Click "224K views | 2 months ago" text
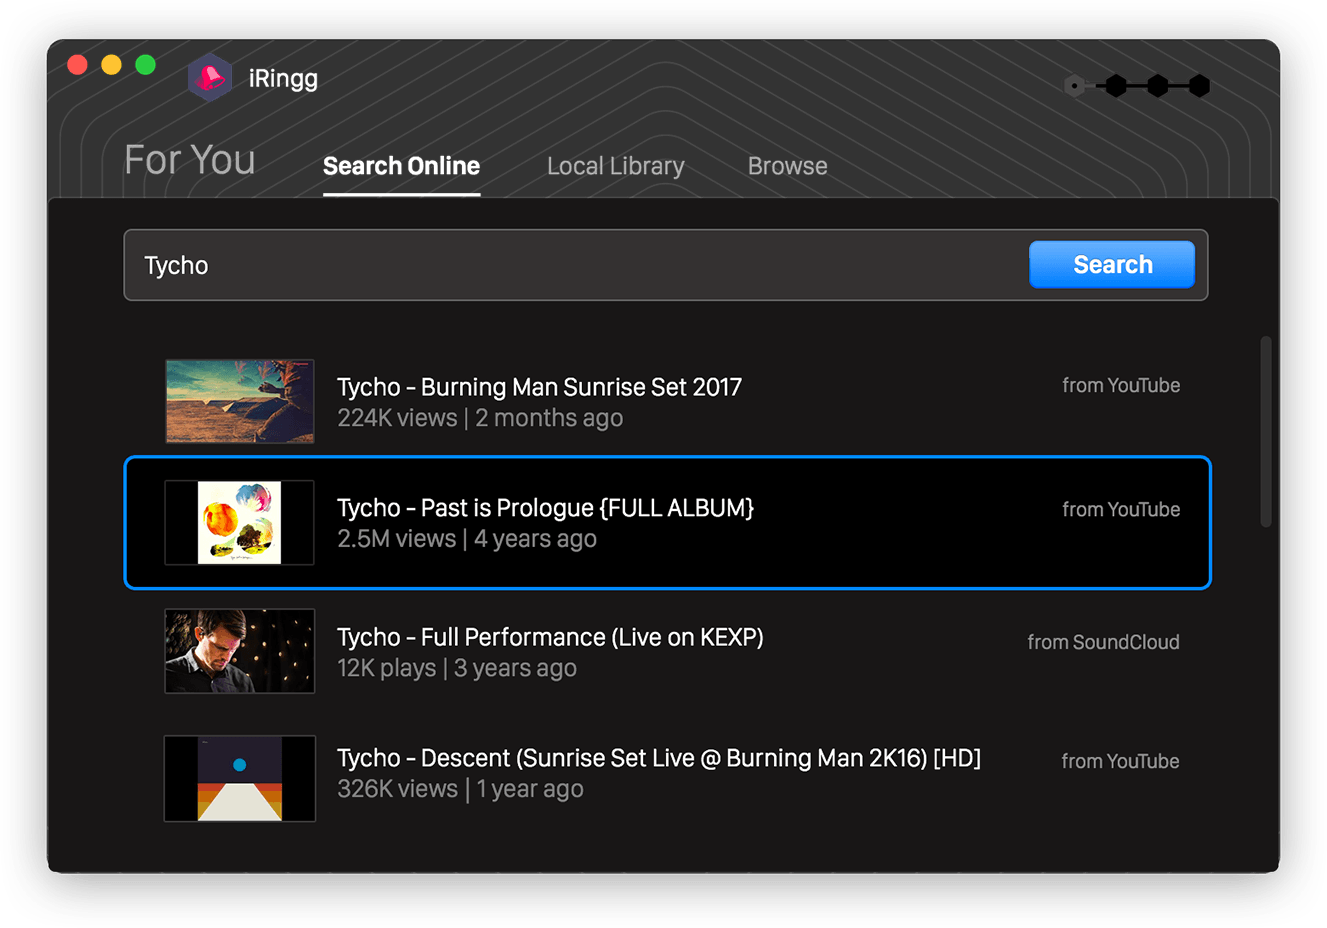The image size is (1327, 928). pyautogui.click(x=480, y=418)
